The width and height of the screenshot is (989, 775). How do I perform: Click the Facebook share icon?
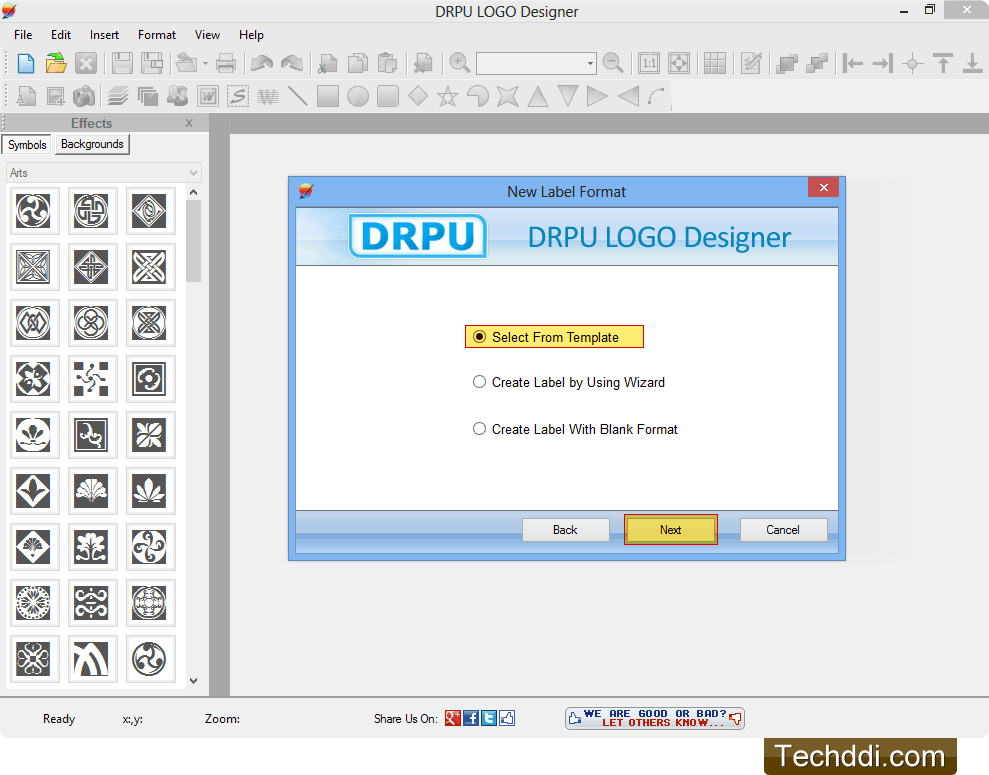[x=471, y=718]
